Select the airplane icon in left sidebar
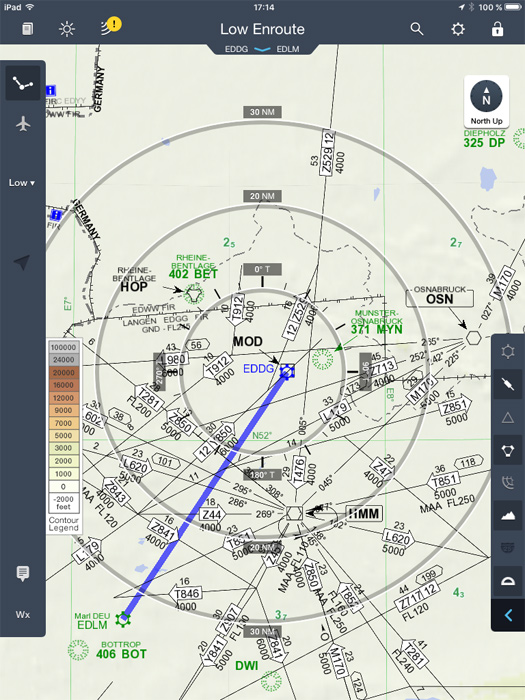Viewport: 525px width, 700px height. [23, 124]
